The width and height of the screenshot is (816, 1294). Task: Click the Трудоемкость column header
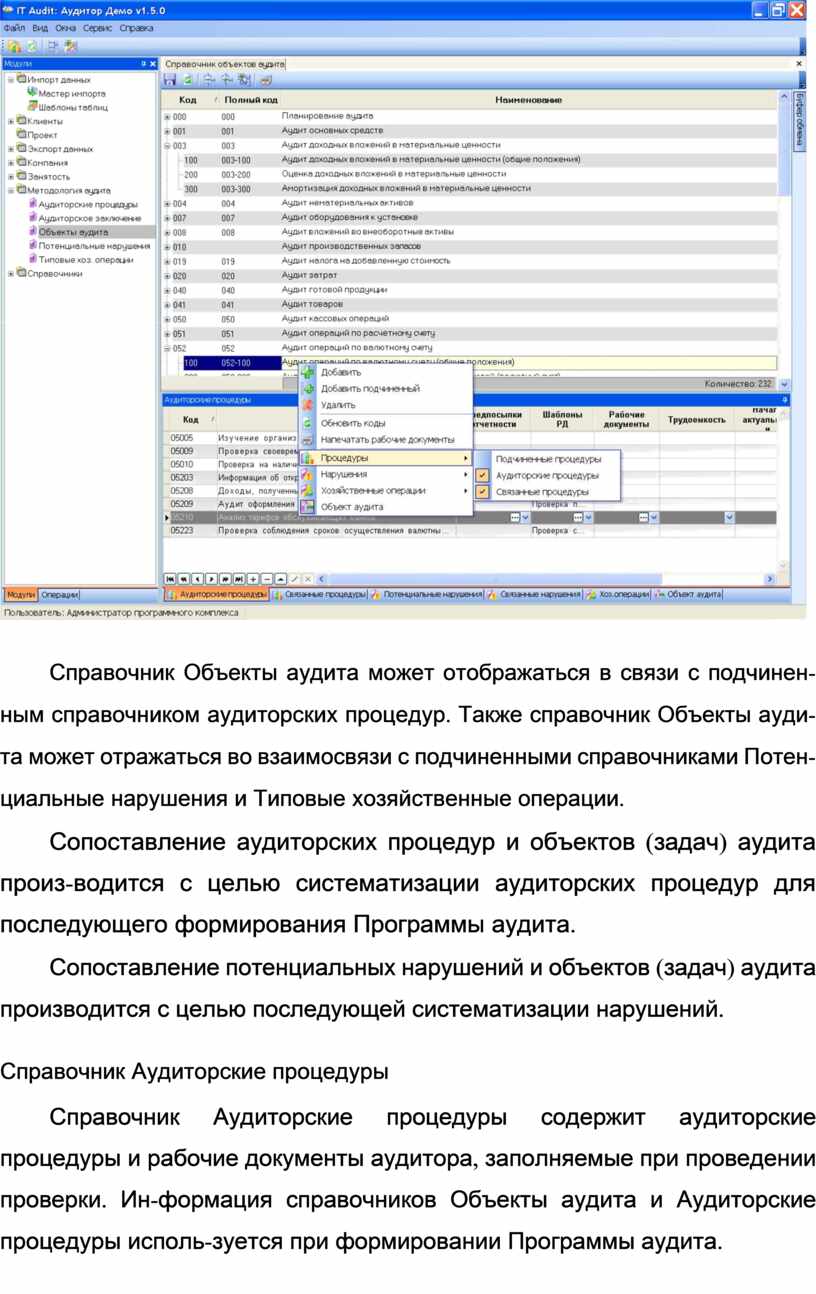(x=697, y=420)
